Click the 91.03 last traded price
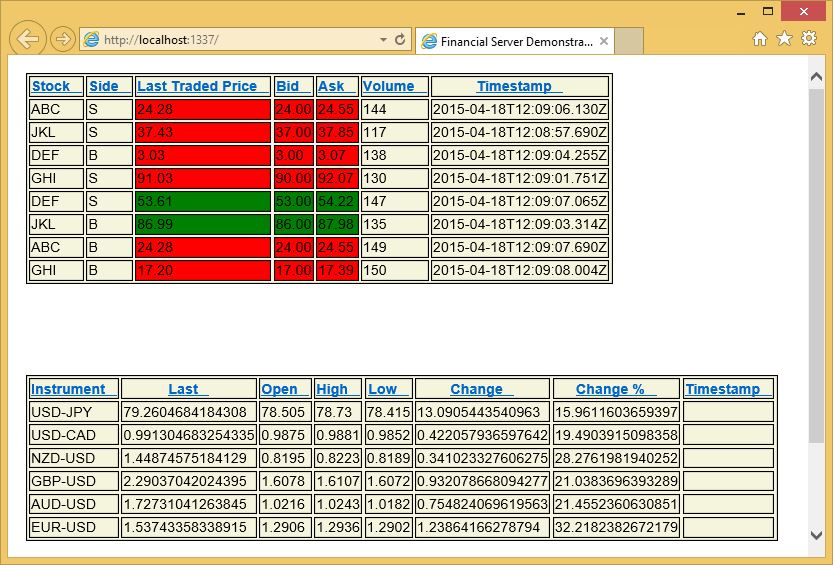 (203, 178)
